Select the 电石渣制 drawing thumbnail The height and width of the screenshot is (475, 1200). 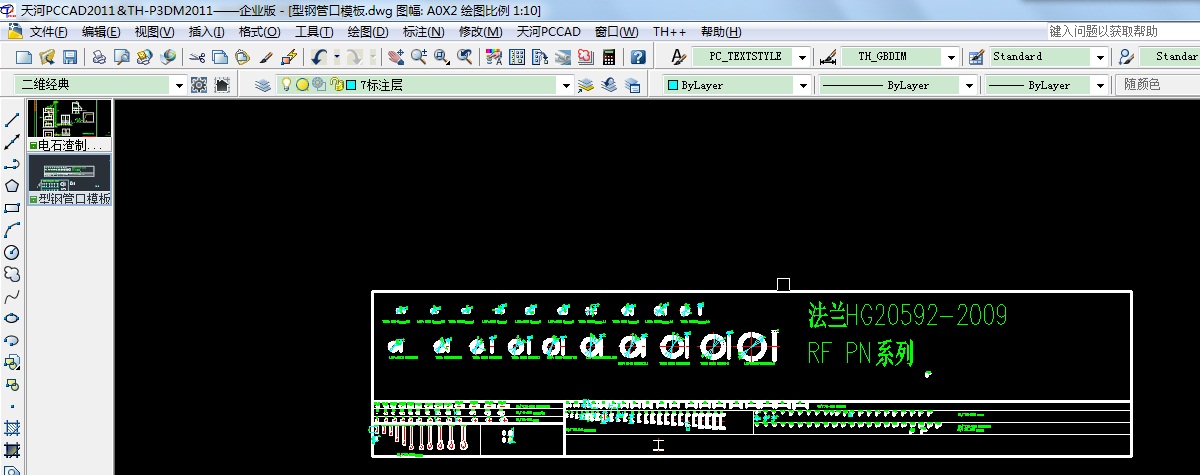point(69,125)
